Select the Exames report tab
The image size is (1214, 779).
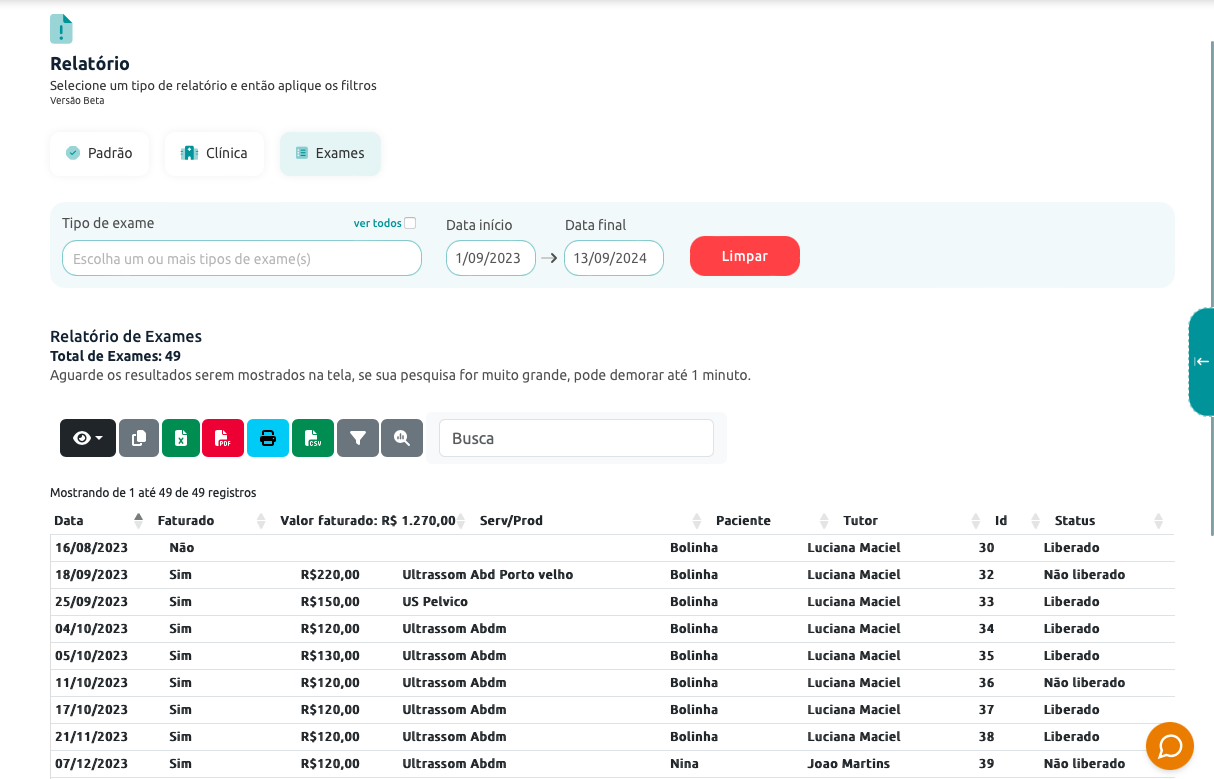click(330, 153)
